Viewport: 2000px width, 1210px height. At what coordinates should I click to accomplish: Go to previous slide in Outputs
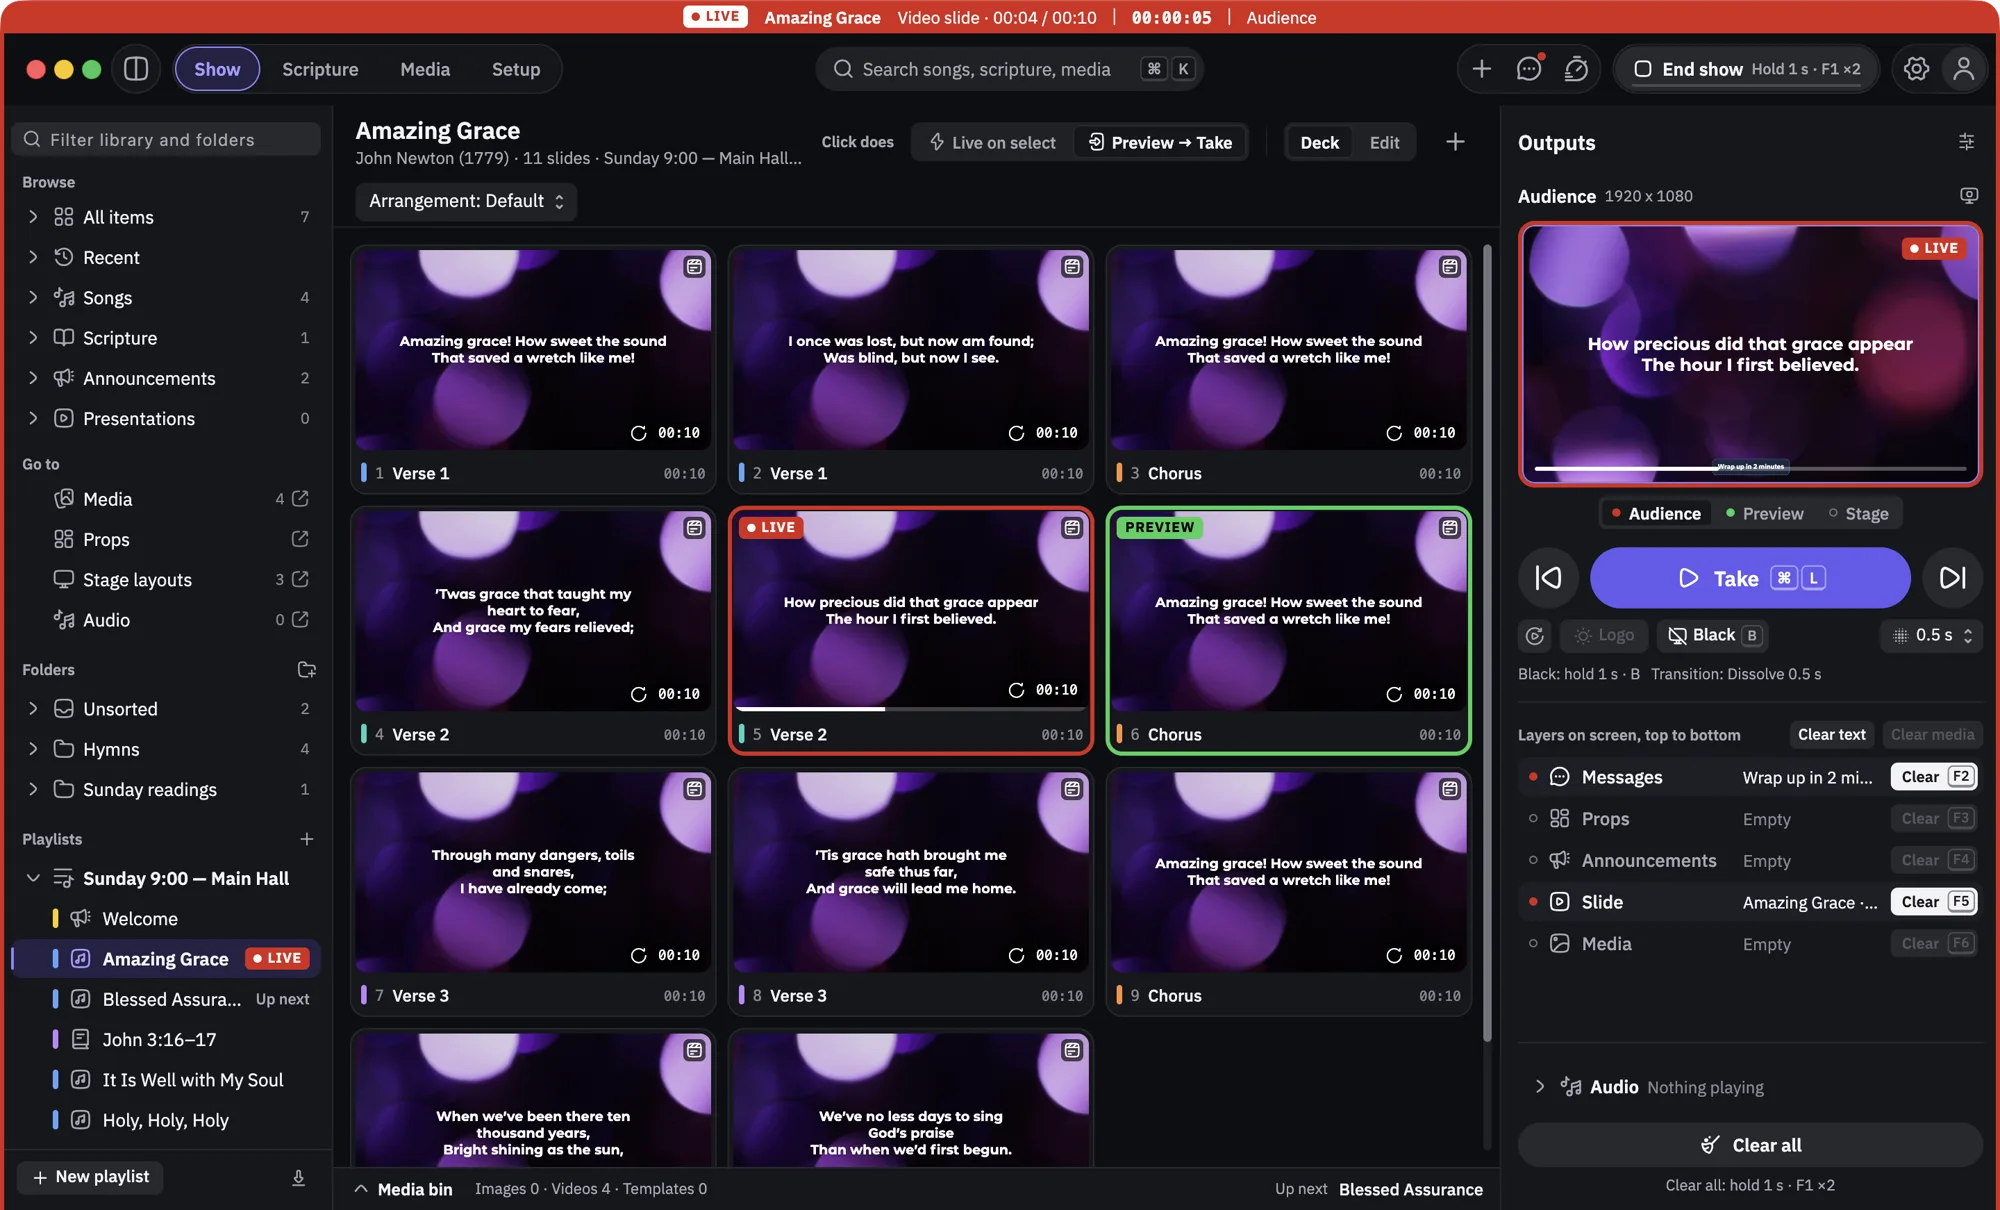tap(1548, 578)
